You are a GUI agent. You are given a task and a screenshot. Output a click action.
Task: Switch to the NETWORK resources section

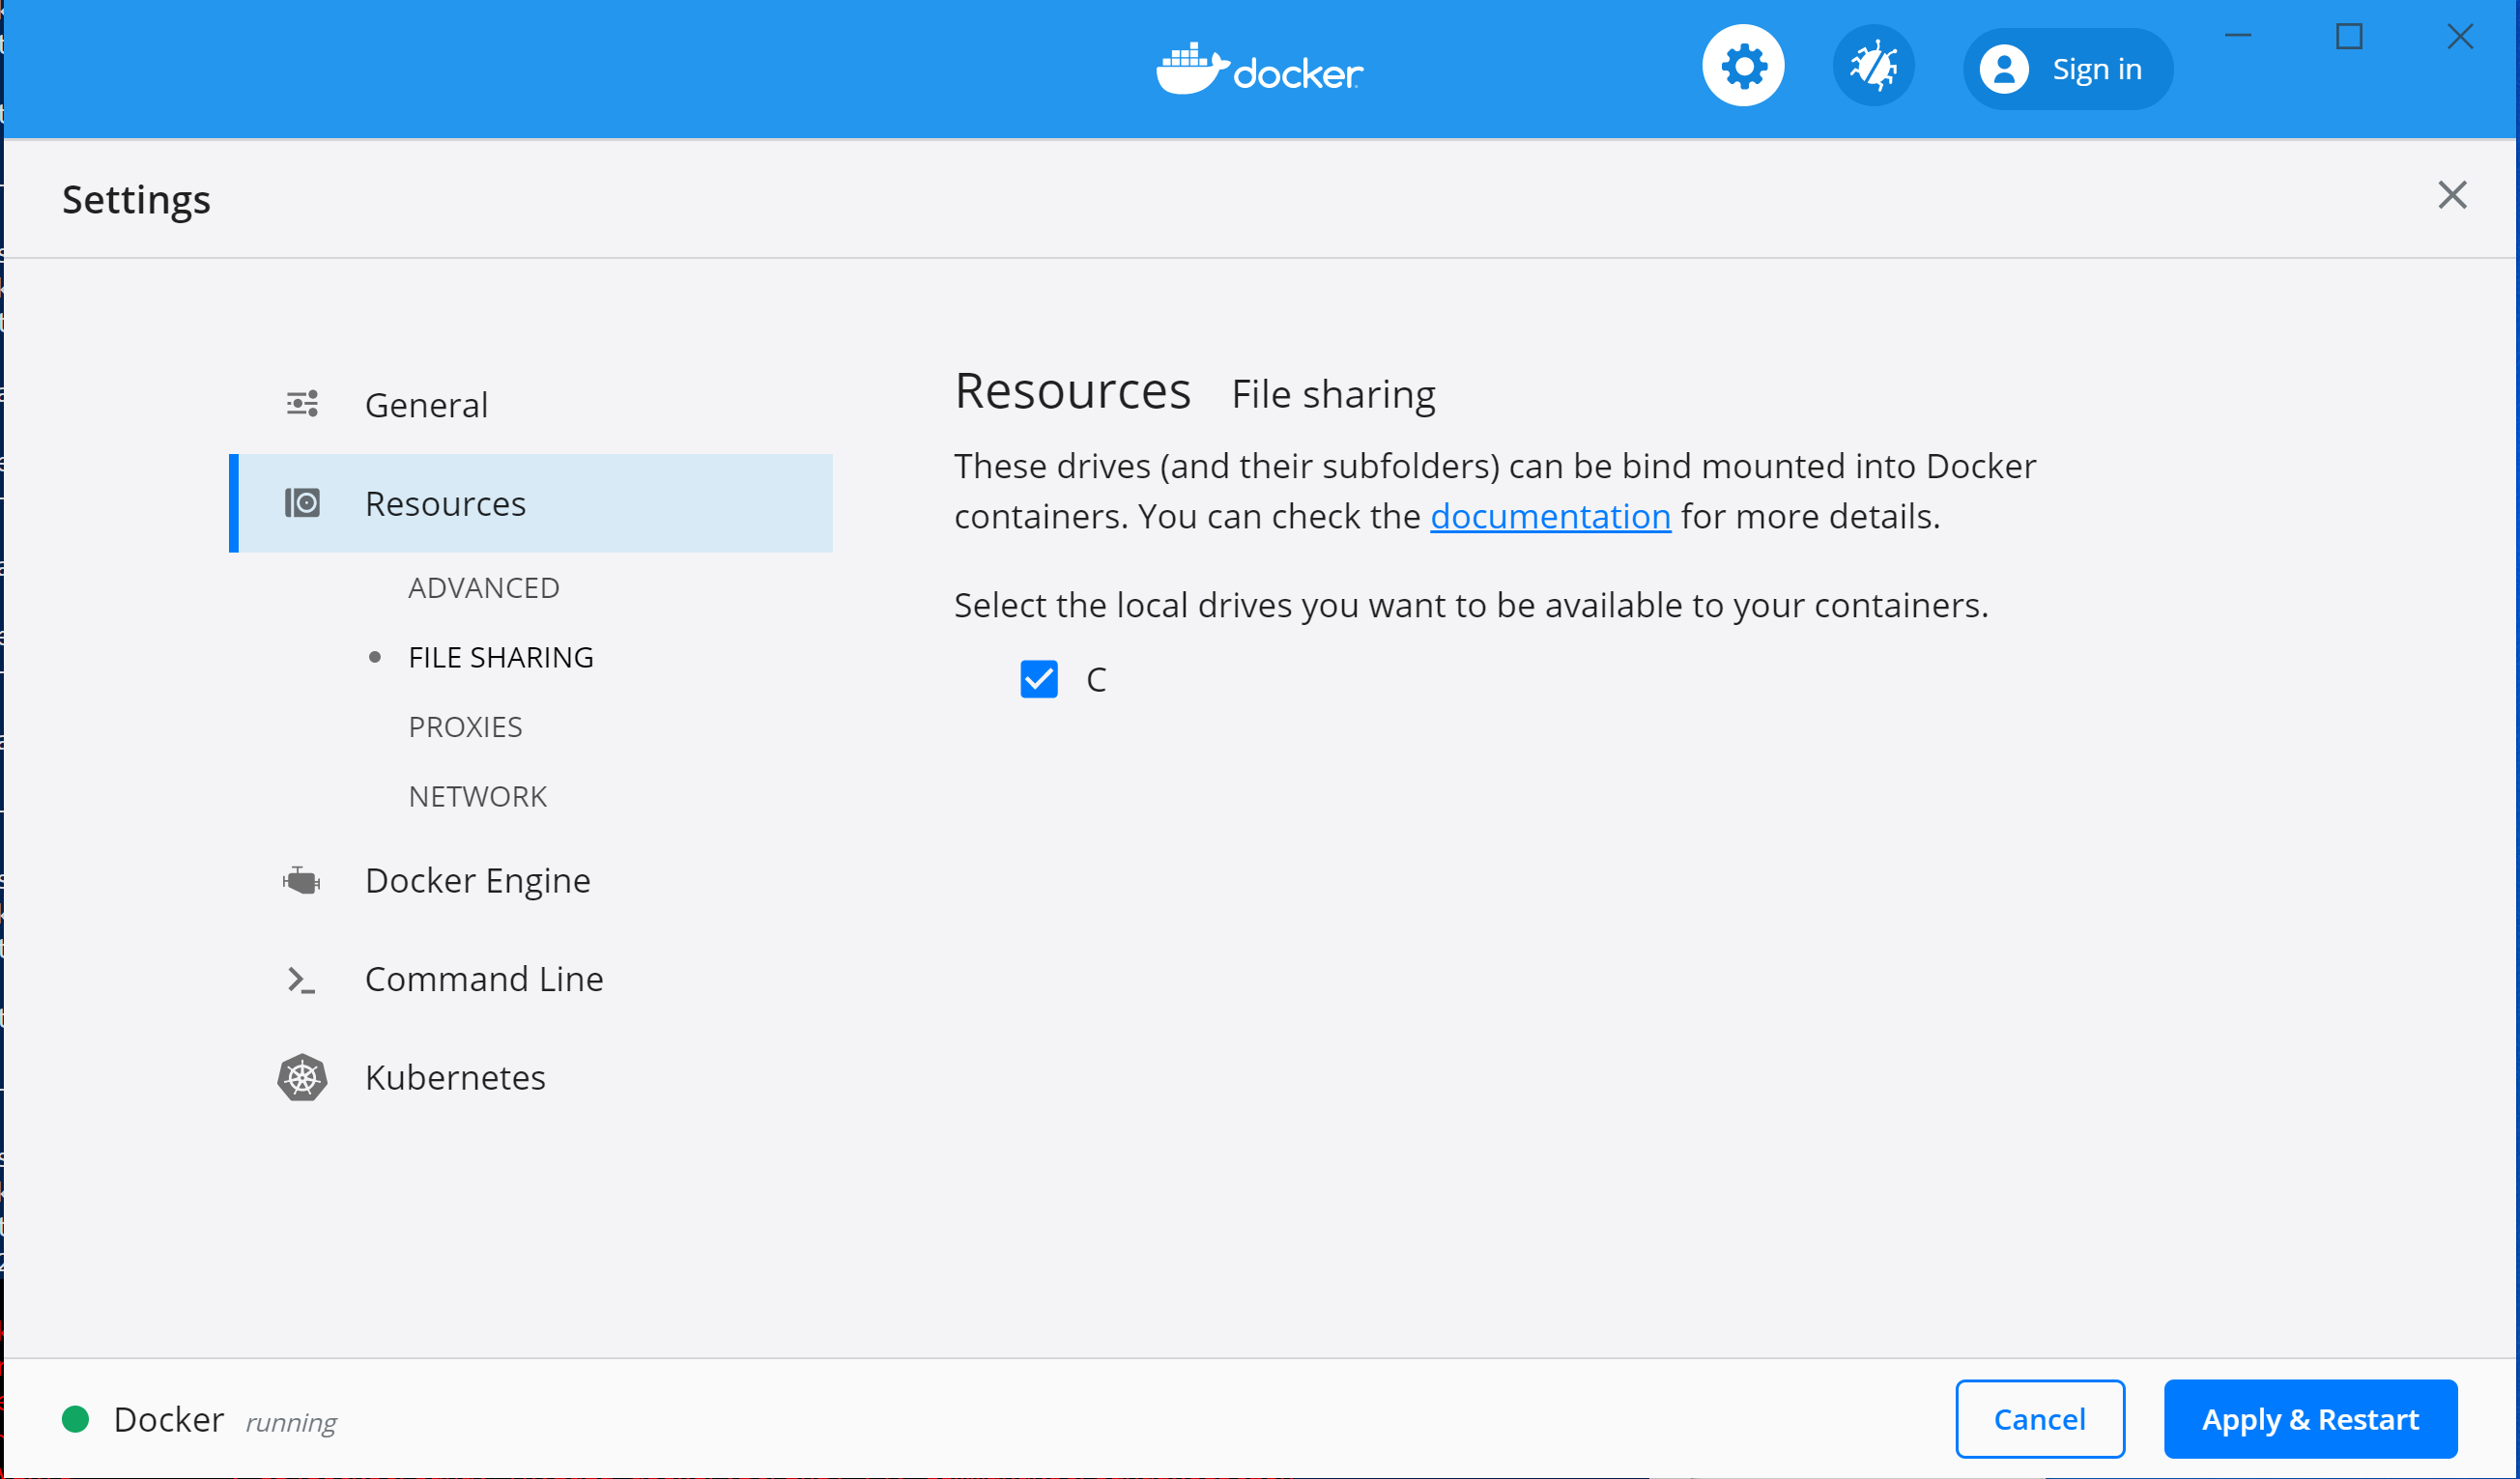pyautogui.click(x=477, y=795)
